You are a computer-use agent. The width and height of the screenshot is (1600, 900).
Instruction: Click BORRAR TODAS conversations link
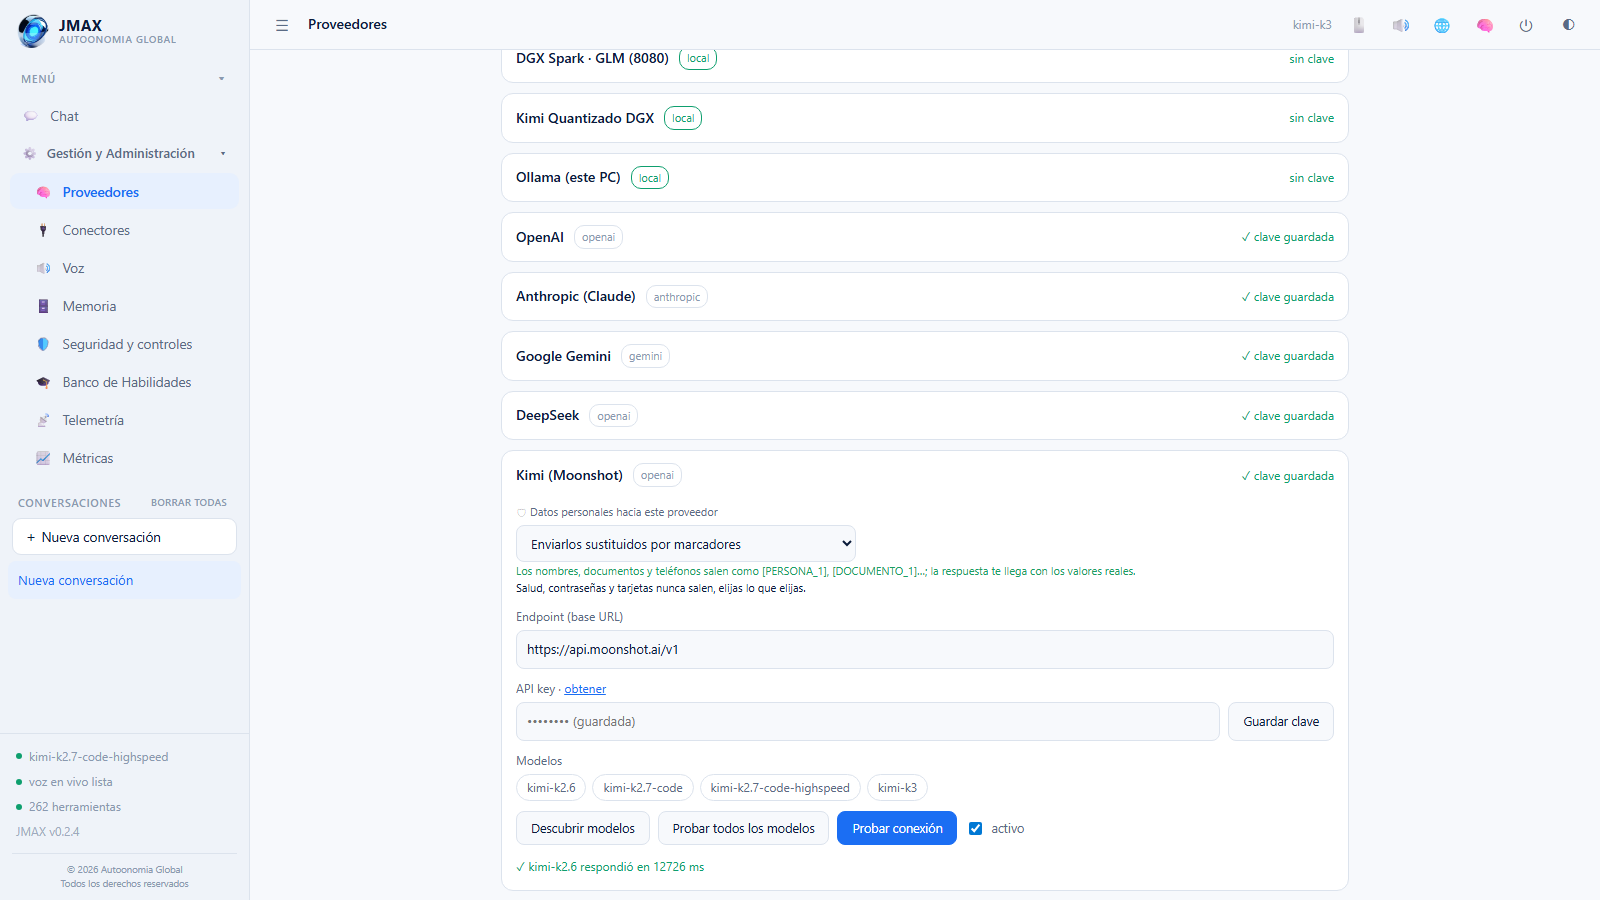189,503
